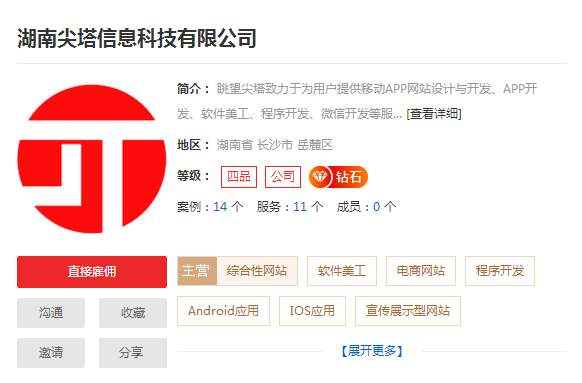The height and width of the screenshot is (383, 582).
Task: Click the intro text starting 眺望尖塔致力于
Action: (x=358, y=101)
